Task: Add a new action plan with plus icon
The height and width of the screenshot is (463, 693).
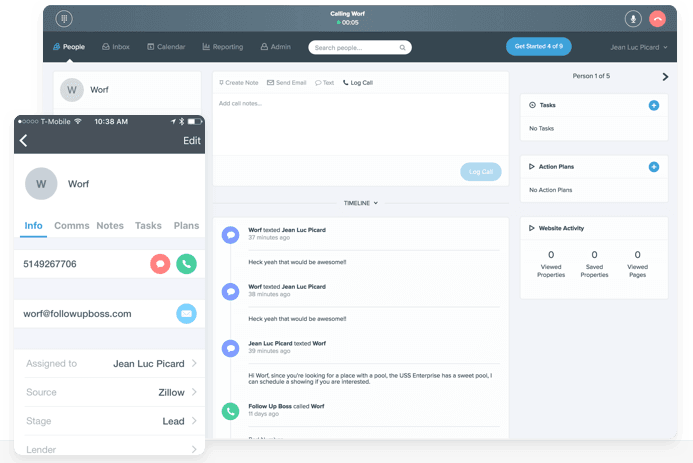Action: pyautogui.click(x=653, y=167)
